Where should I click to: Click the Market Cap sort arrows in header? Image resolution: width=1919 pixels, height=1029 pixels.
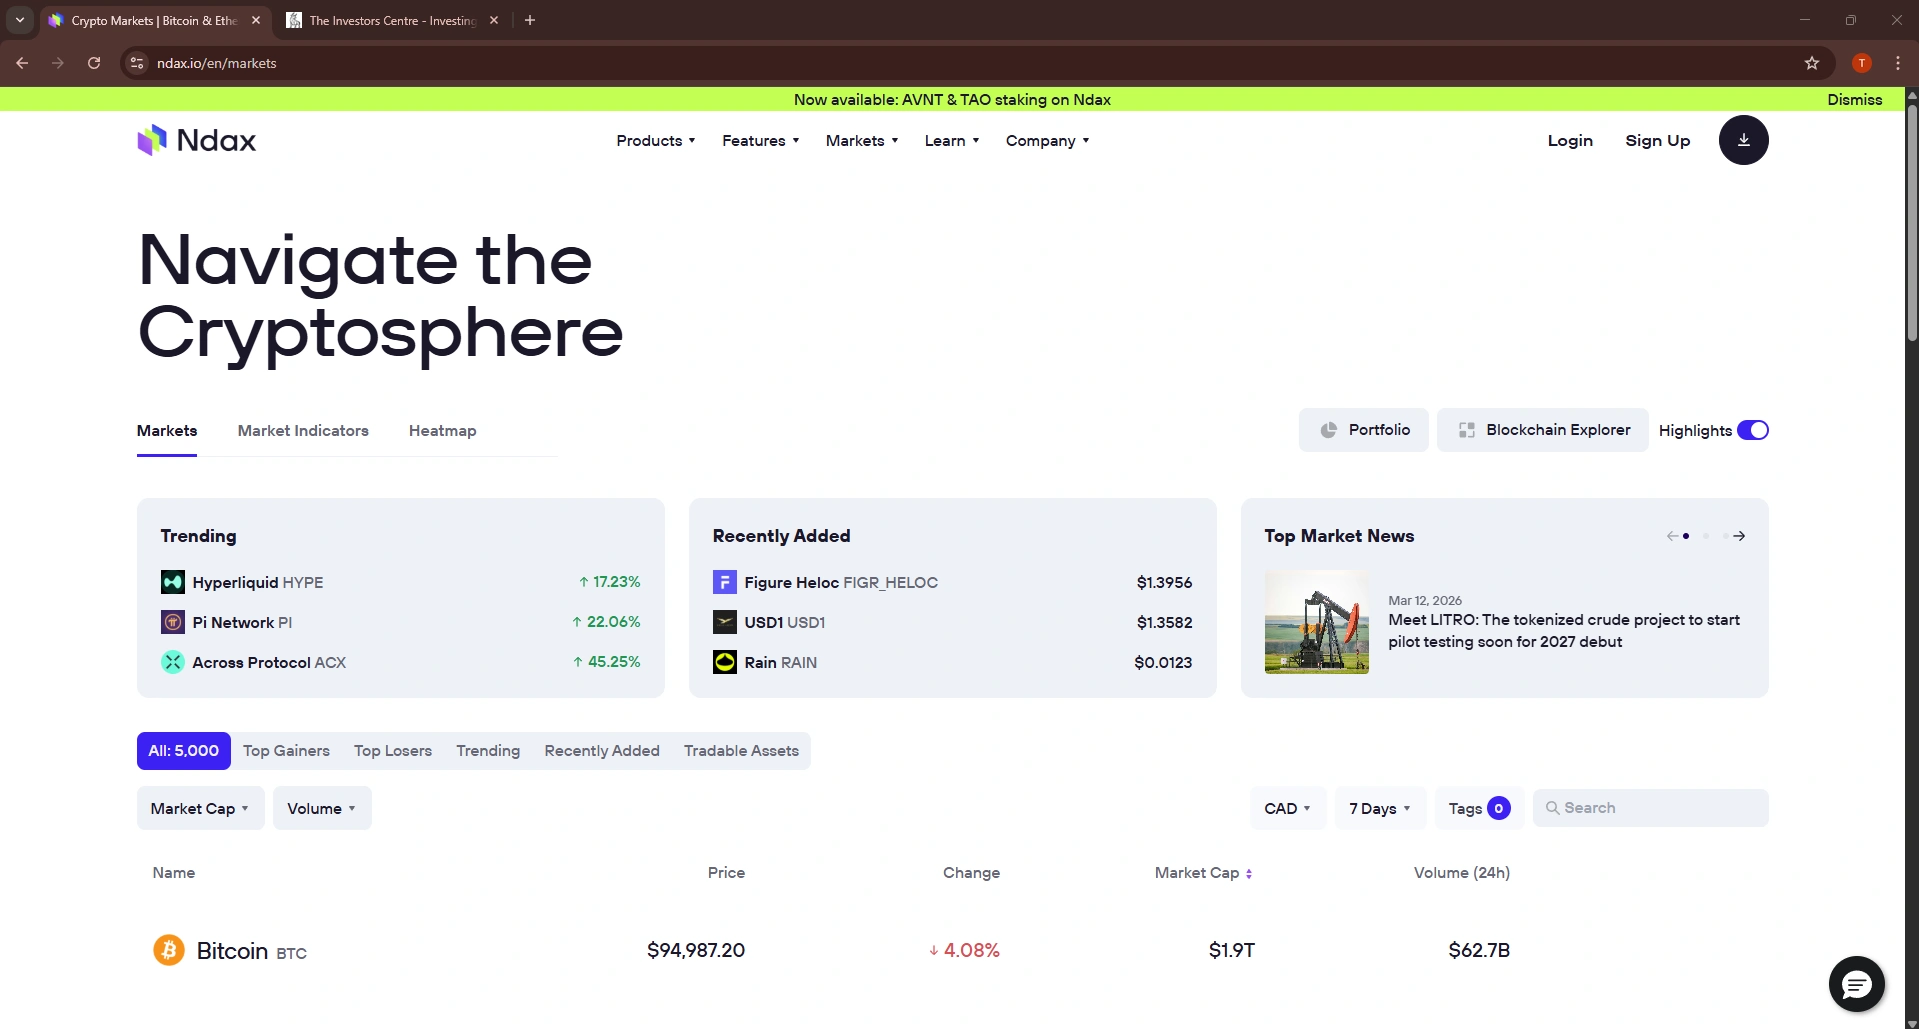coord(1249,874)
